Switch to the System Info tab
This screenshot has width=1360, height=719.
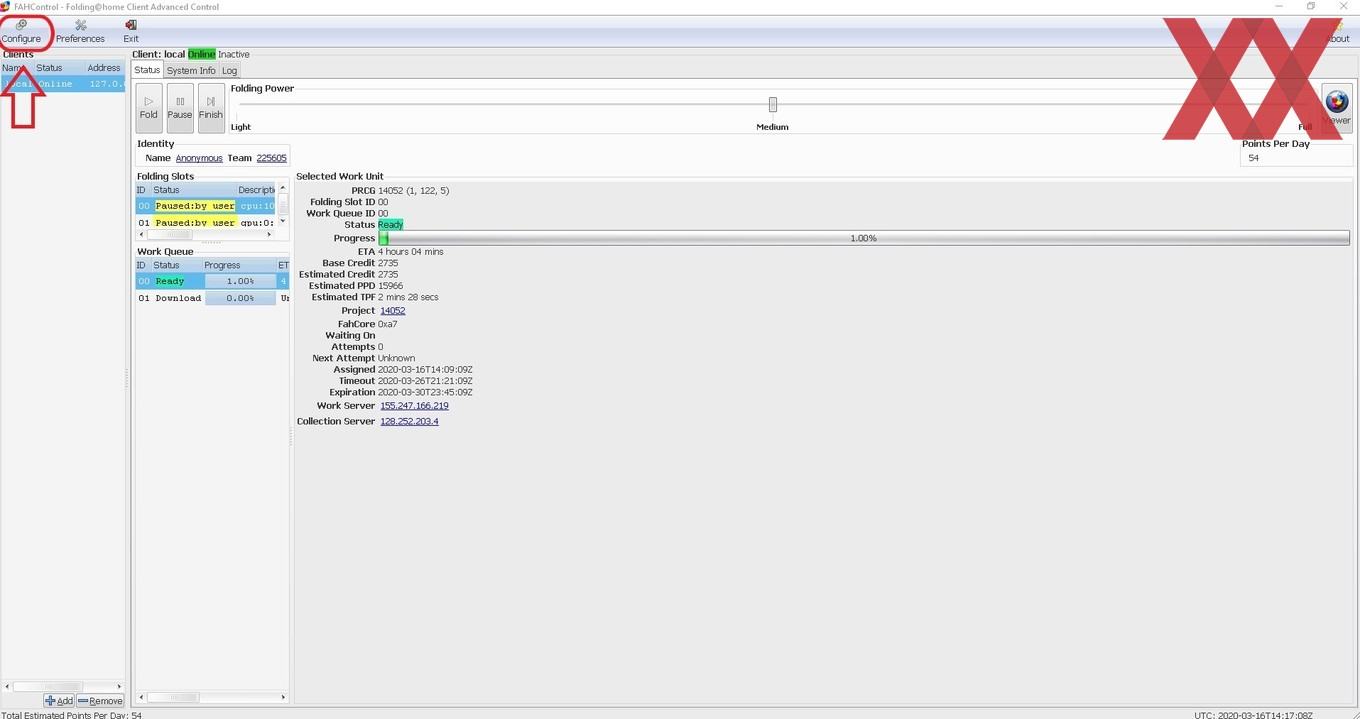click(x=191, y=70)
